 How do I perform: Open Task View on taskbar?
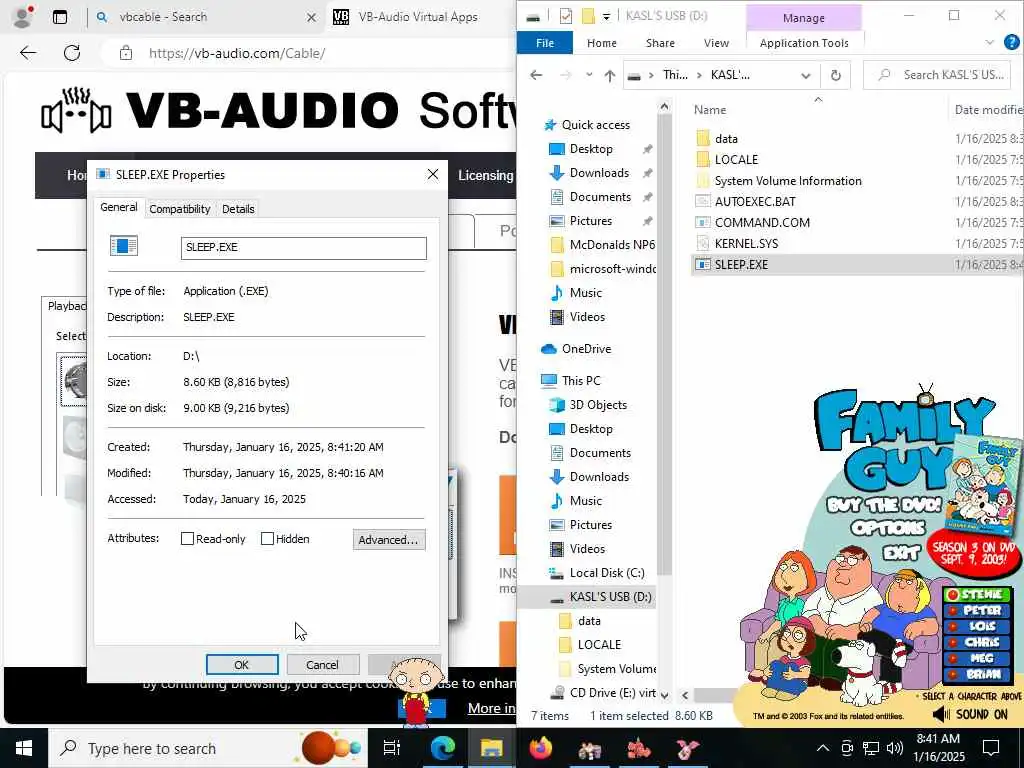tap(392, 748)
